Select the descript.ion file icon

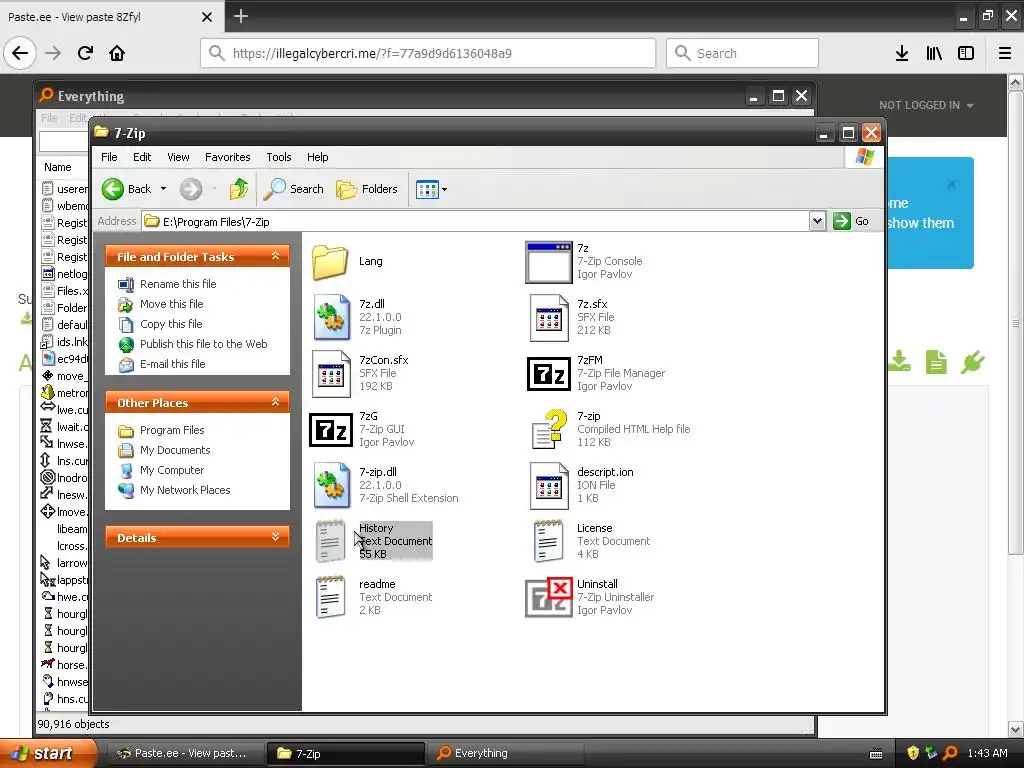[x=549, y=485]
